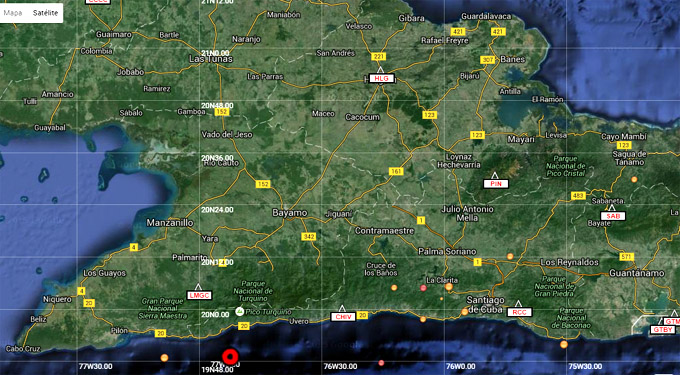Click the Niquero town label
Image resolution: width=680 pixels, height=375 pixels.
(x=57, y=300)
